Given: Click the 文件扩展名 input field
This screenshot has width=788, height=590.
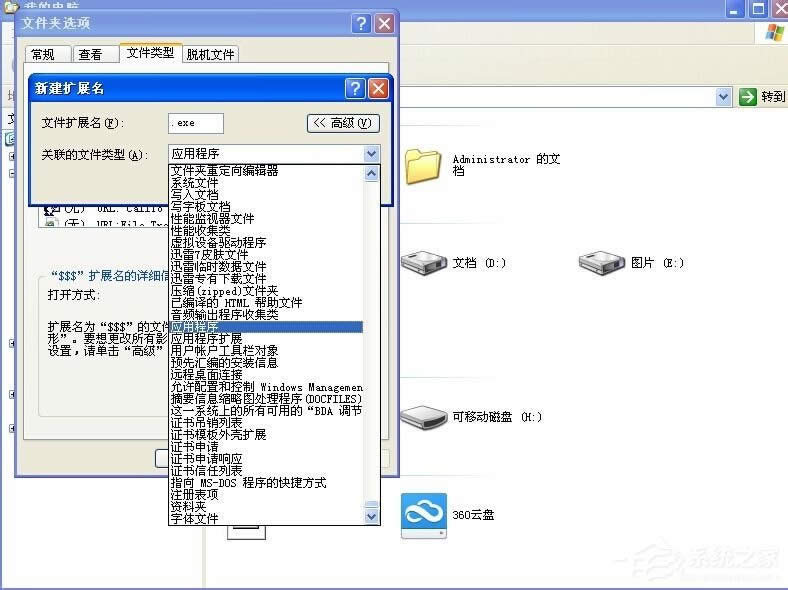Looking at the screenshot, I should point(196,123).
